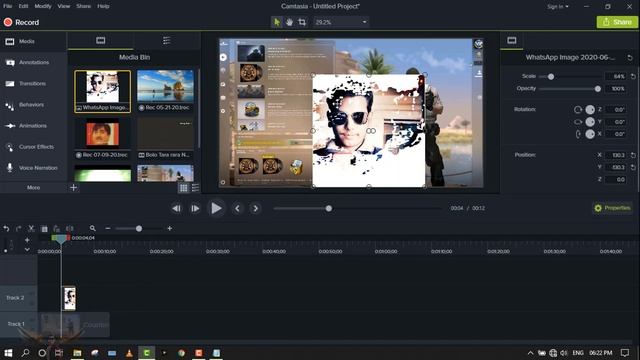
Task: Zoom out timeline with minus button
Action: 108,229
